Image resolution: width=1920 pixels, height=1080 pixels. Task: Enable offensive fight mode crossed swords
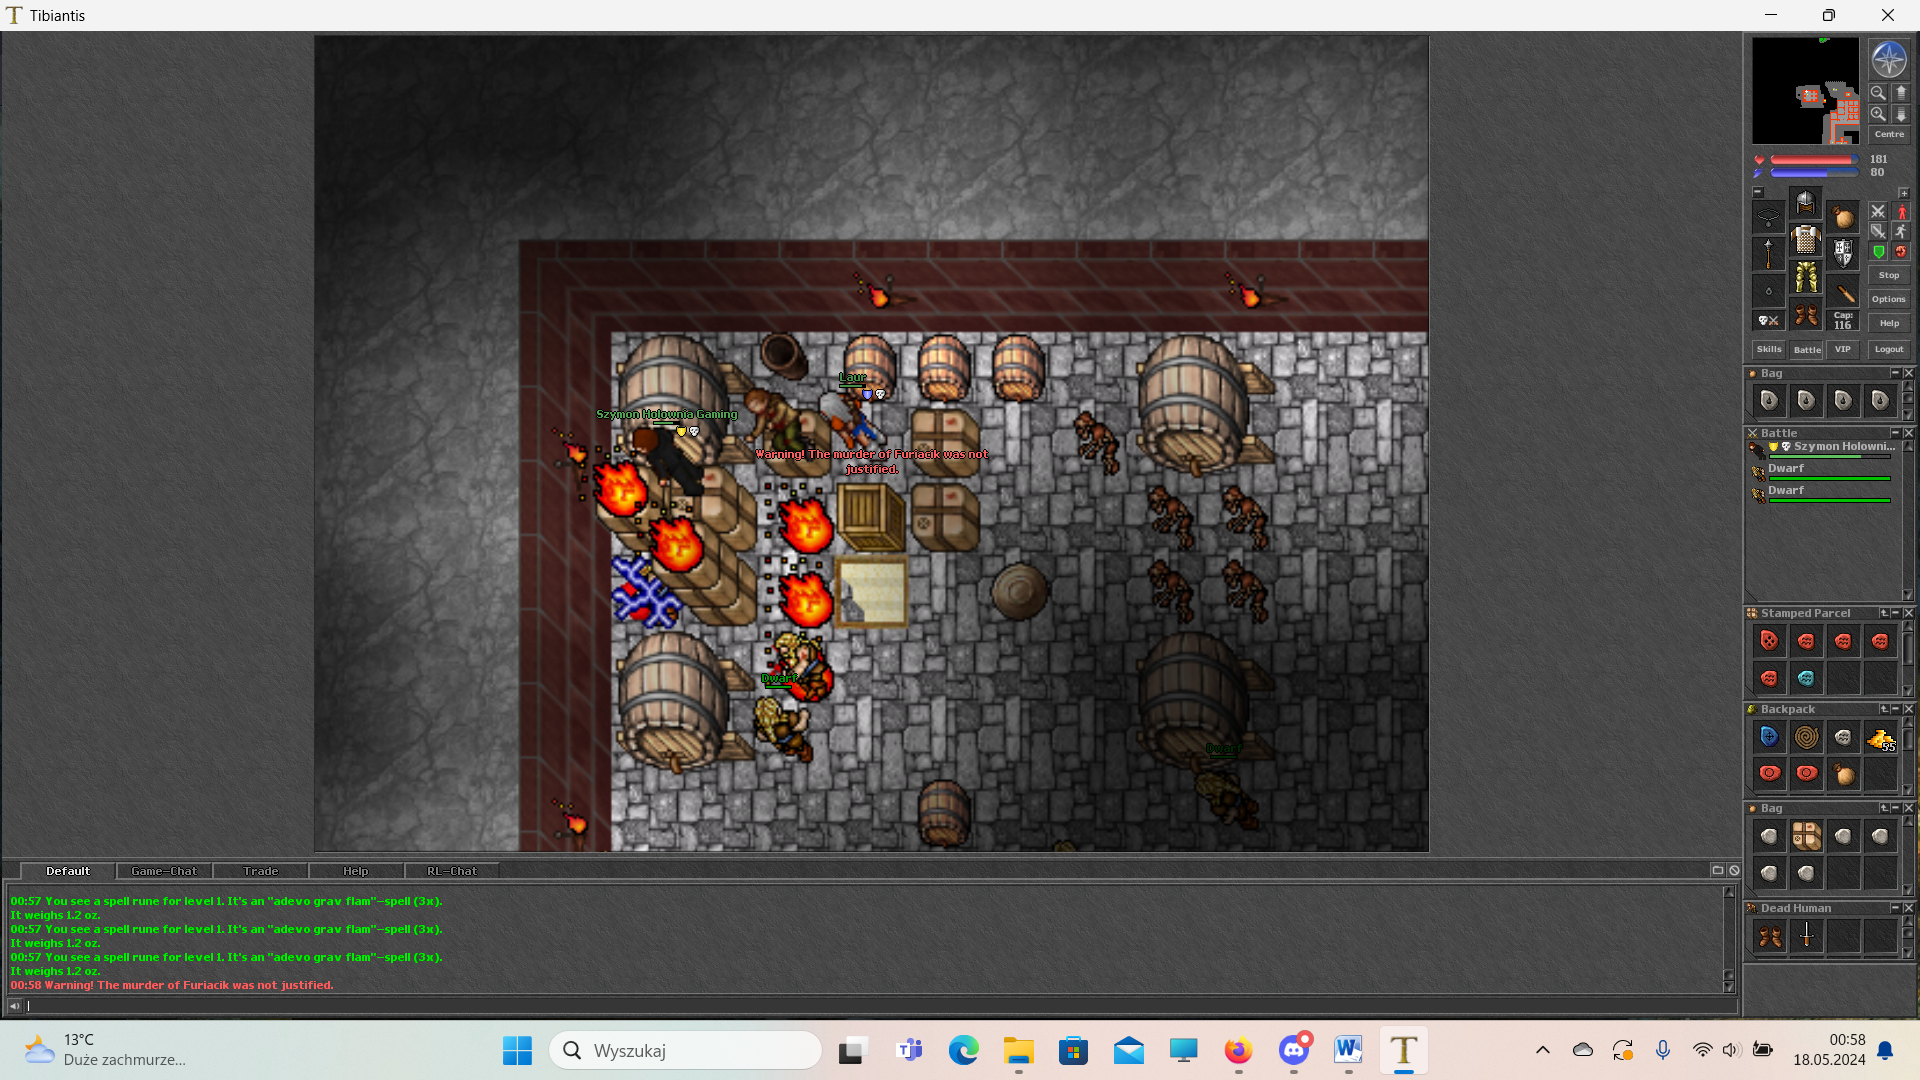pyautogui.click(x=1878, y=212)
